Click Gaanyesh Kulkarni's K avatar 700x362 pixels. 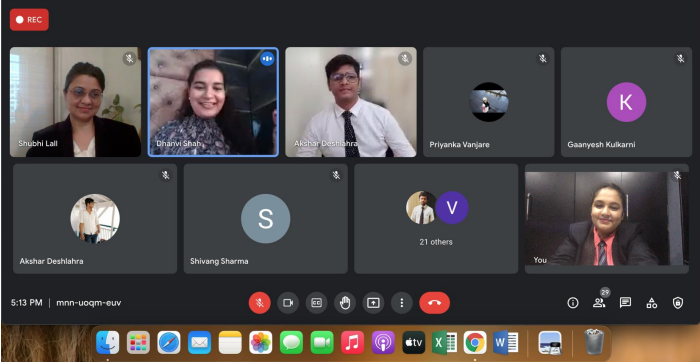point(626,102)
